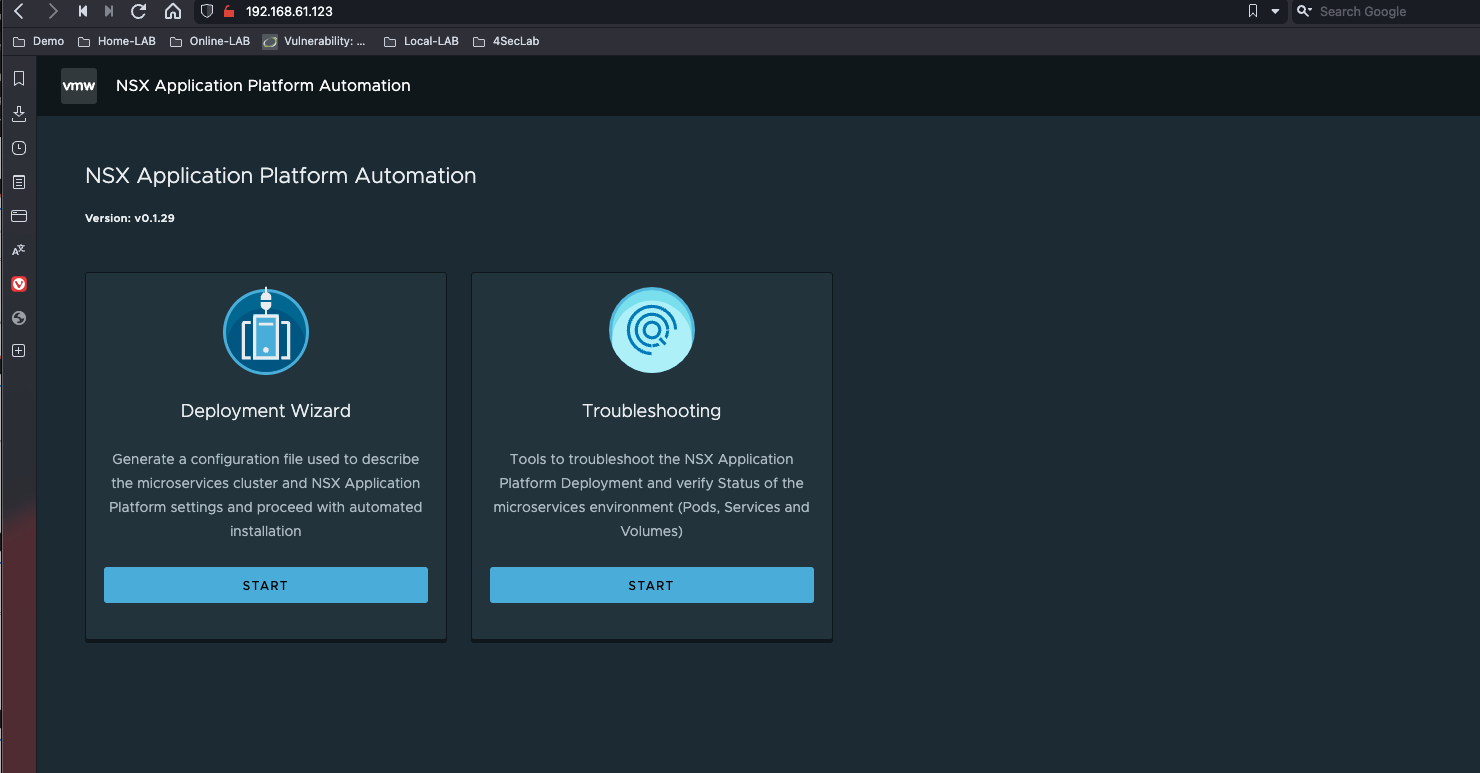
Task: Open the History panel in the sidebar
Action: click(x=18, y=148)
